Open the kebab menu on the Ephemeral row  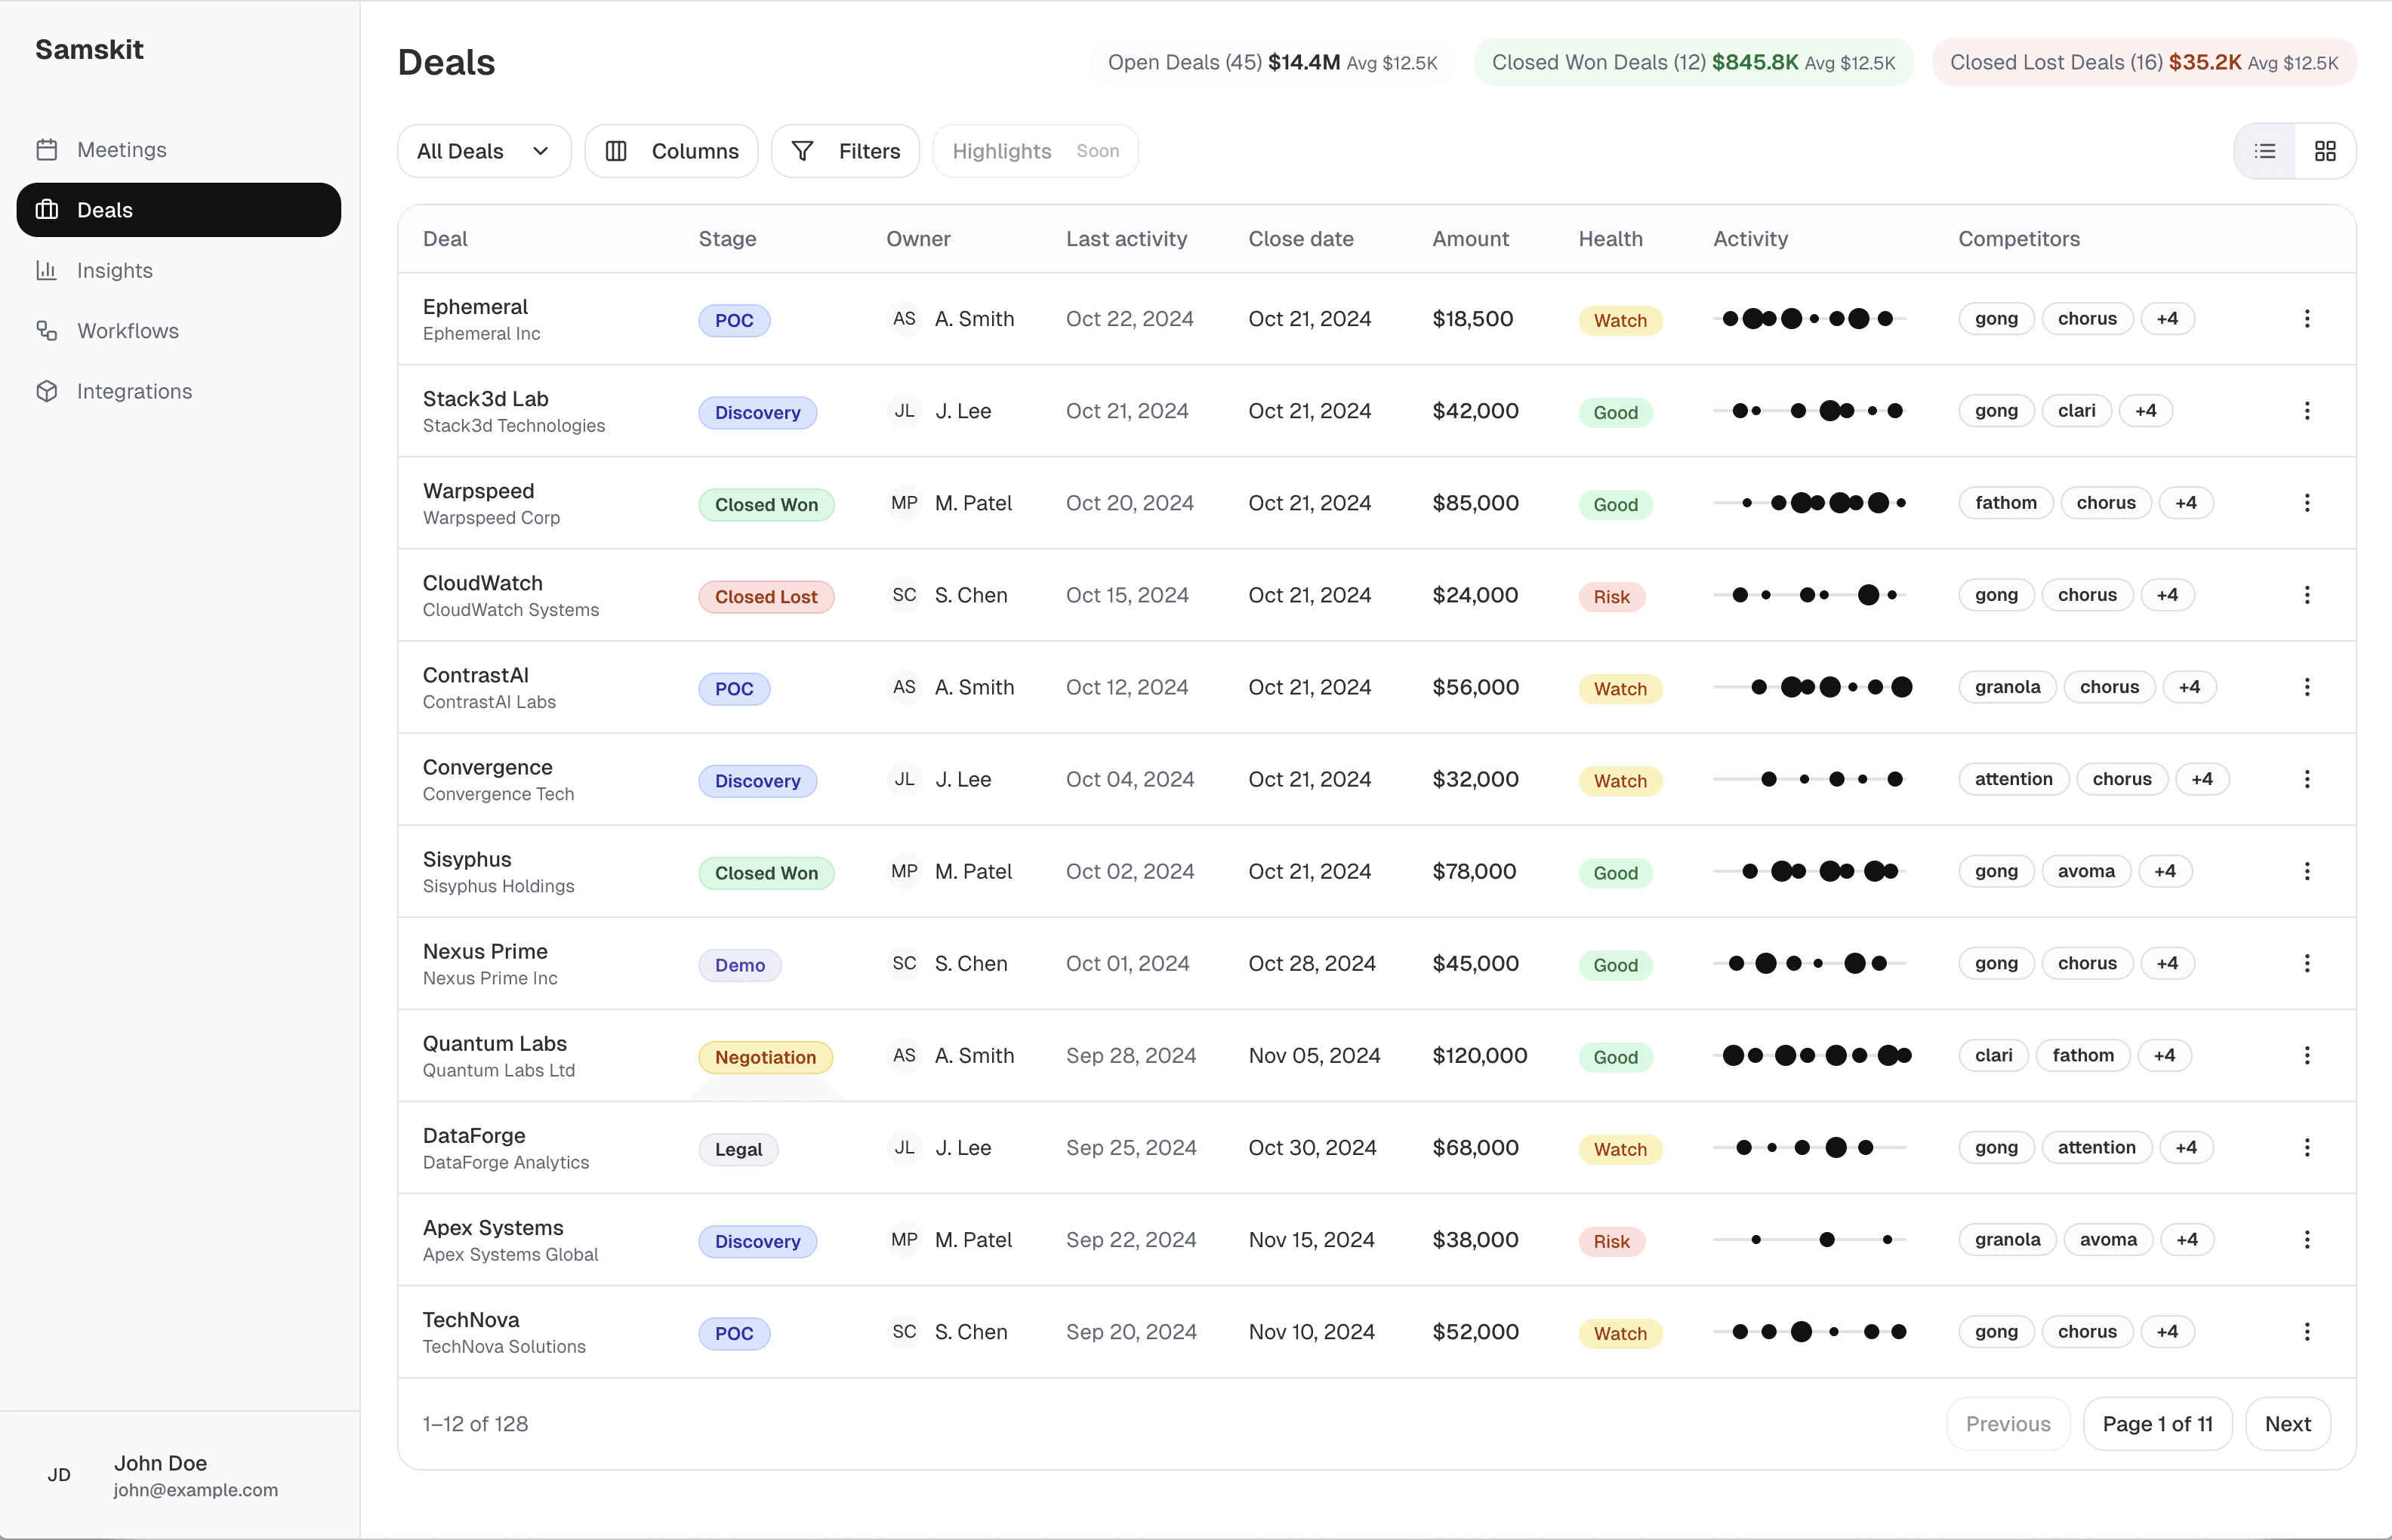pos(2307,318)
